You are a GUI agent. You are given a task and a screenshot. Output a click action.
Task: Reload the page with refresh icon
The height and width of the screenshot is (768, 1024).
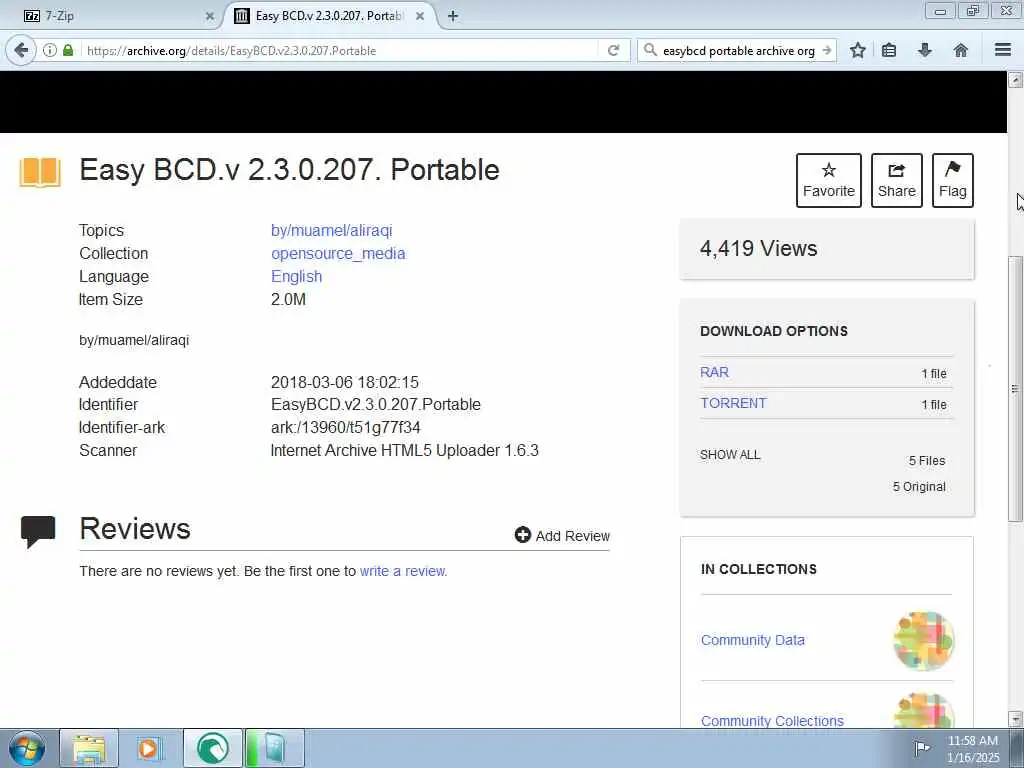point(613,50)
